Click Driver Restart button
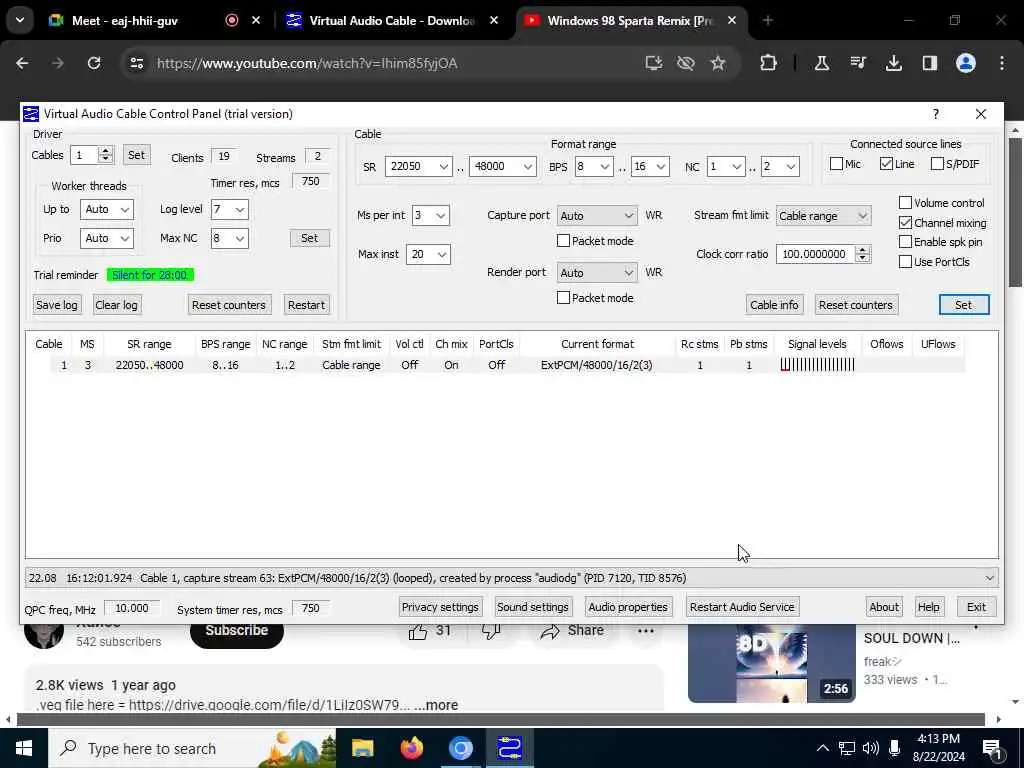This screenshot has height=768, width=1024. [x=306, y=305]
